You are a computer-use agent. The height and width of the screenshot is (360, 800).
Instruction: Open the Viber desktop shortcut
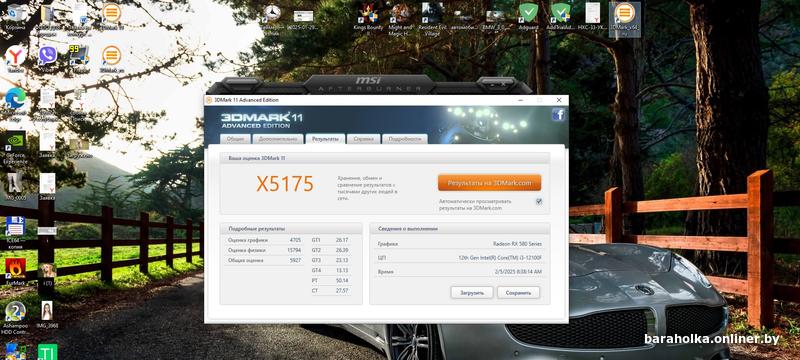click(x=48, y=58)
